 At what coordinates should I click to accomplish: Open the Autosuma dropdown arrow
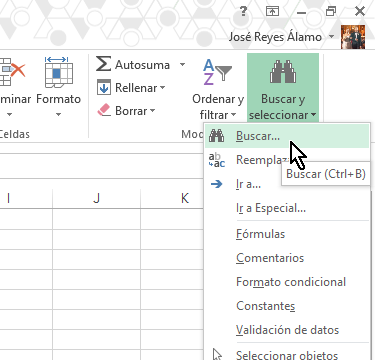tap(182, 64)
